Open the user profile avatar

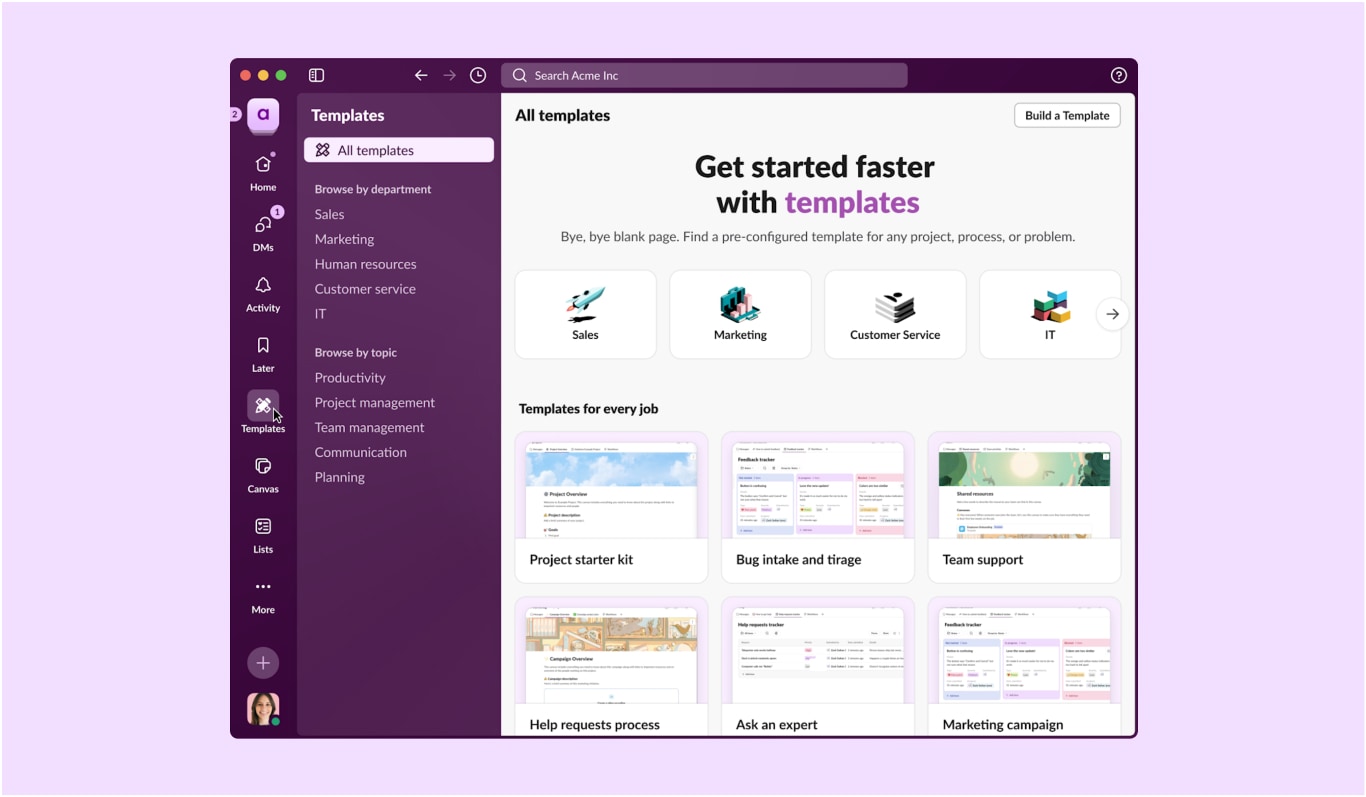263,709
